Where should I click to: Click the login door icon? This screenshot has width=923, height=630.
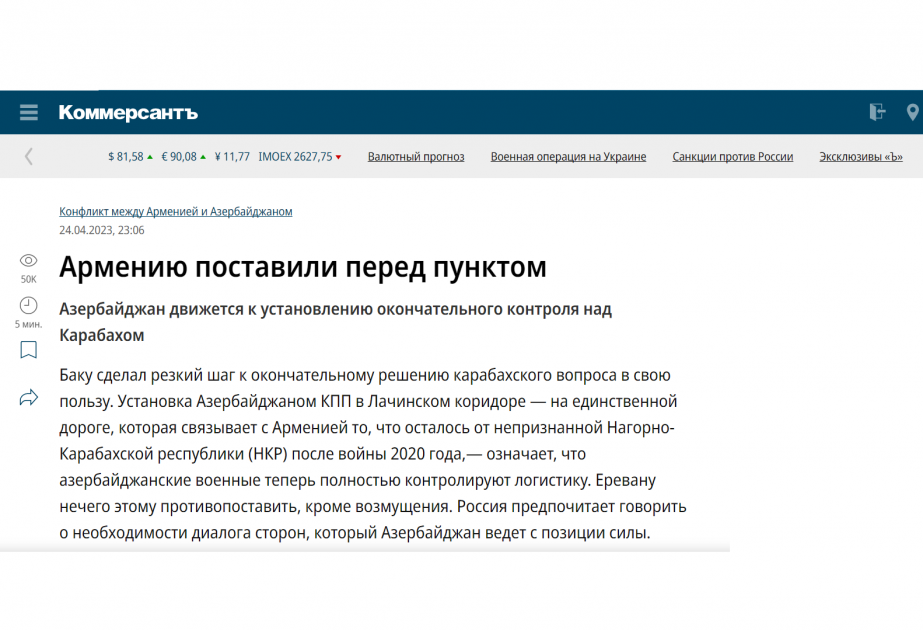(877, 112)
